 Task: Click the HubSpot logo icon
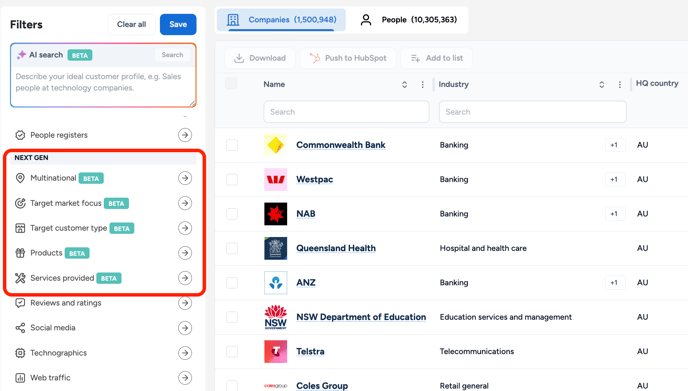point(315,58)
